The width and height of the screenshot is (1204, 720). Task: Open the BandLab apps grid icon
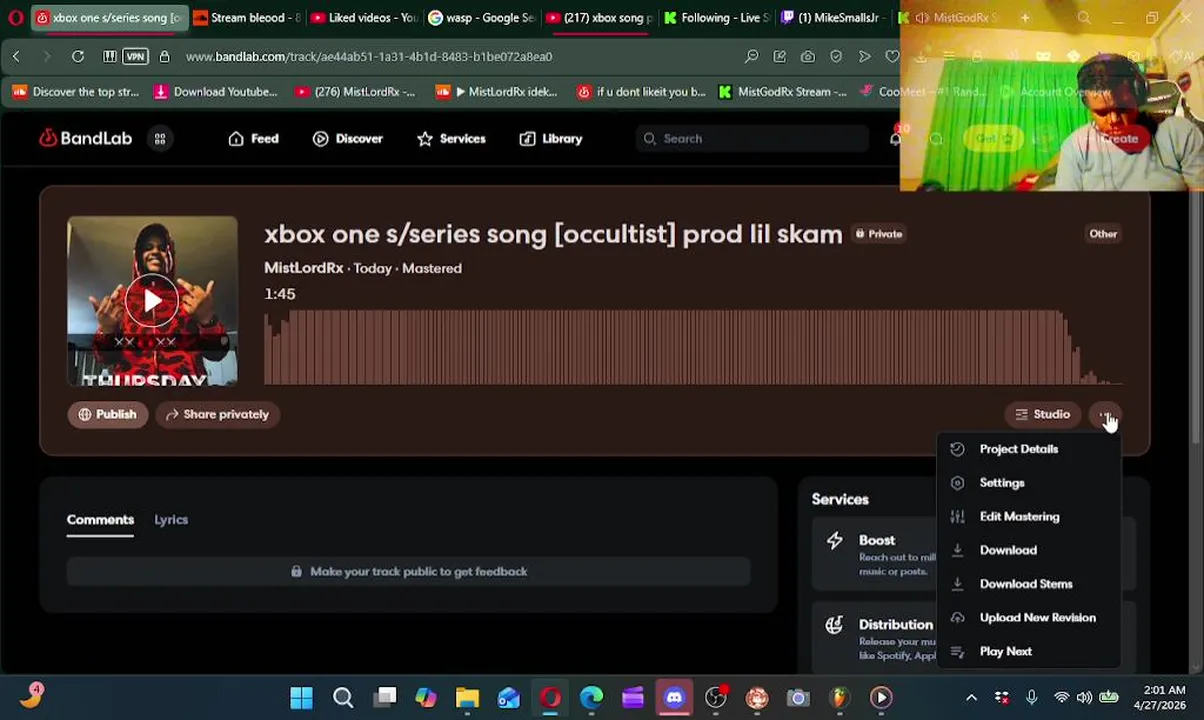coord(160,139)
